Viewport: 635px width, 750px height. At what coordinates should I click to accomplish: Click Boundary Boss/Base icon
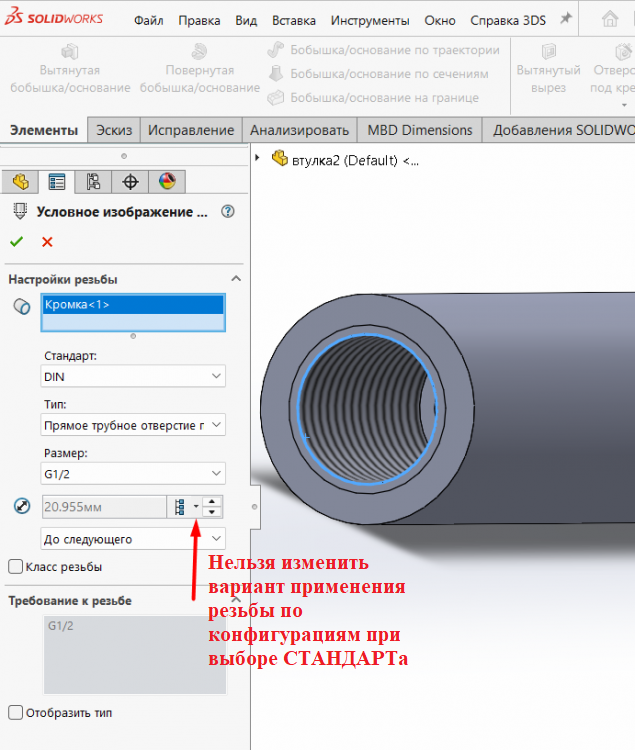275,97
